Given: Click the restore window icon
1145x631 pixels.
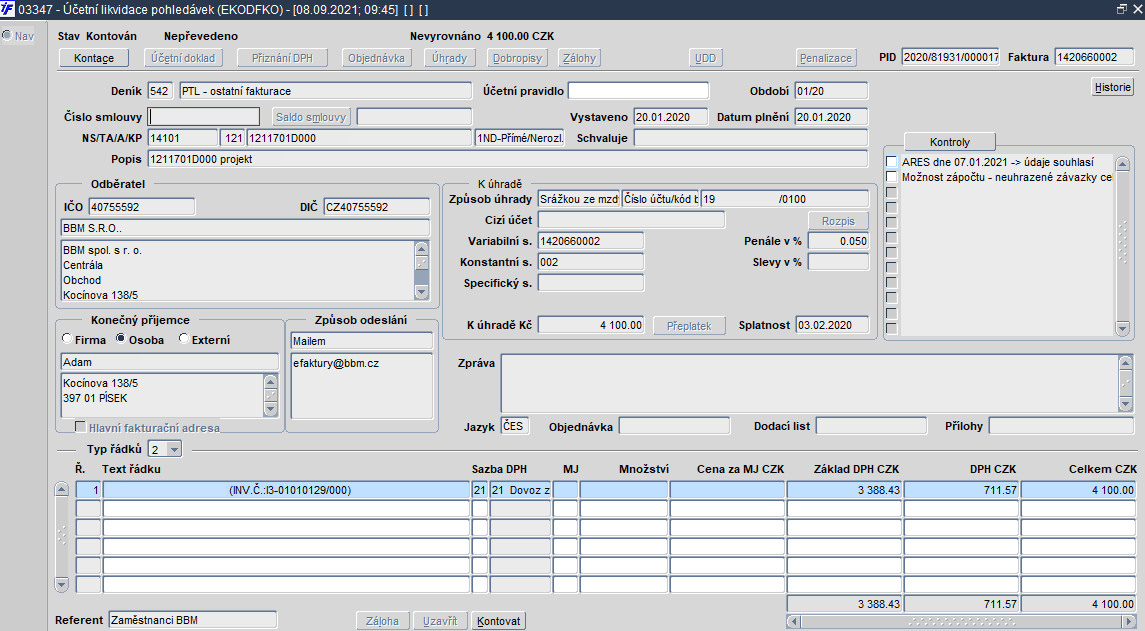Looking at the screenshot, I should point(1122,9).
